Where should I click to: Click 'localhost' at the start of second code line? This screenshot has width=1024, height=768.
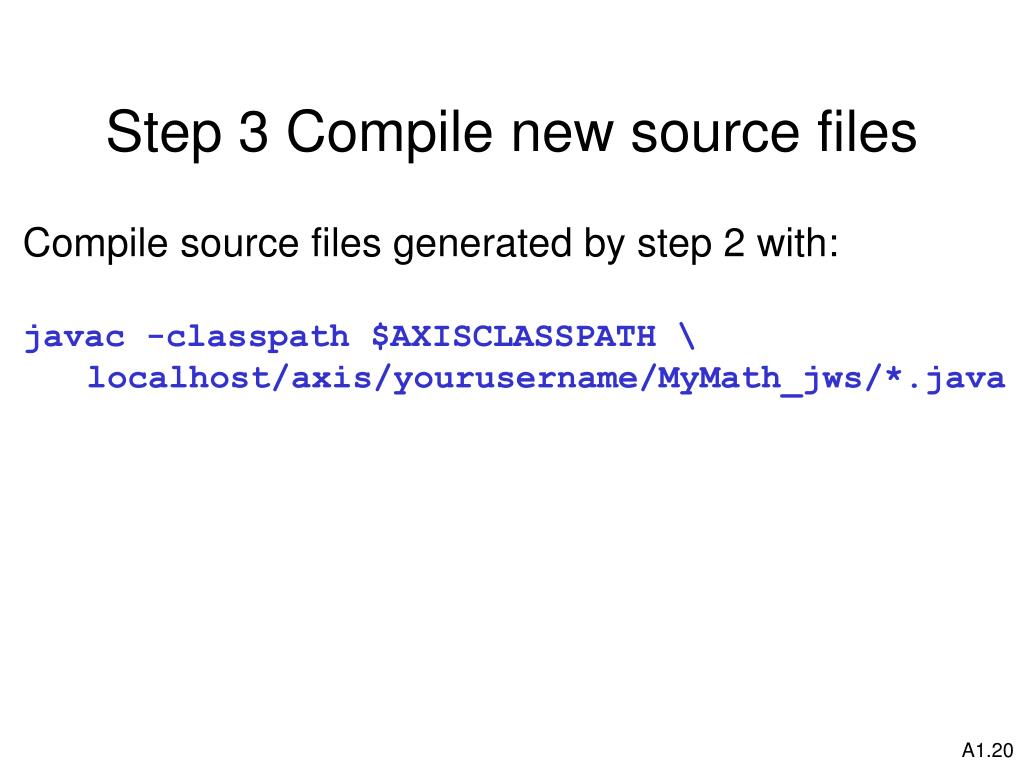(x=178, y=377)
